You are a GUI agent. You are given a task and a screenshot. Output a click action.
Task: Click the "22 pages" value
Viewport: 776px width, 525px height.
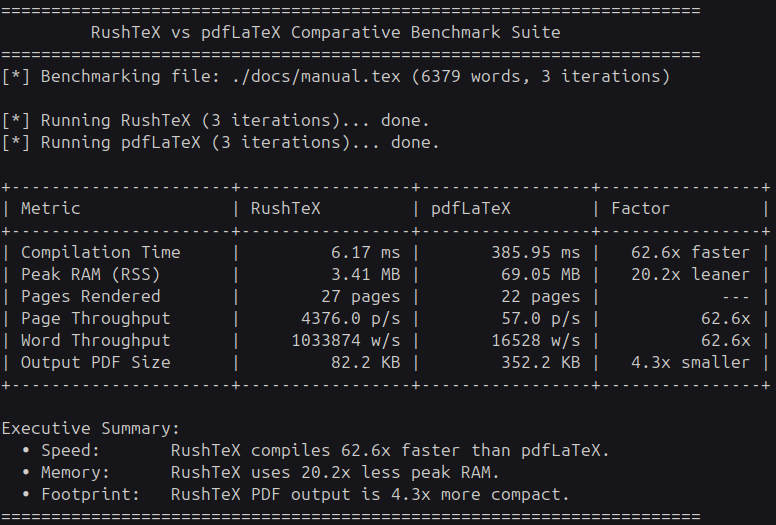tap(540, 297)
